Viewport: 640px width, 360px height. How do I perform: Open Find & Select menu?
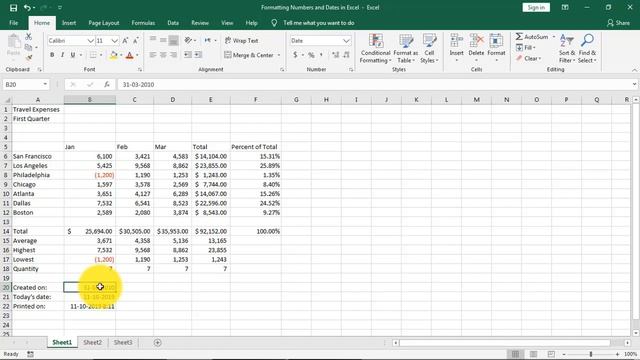point(587,49)
